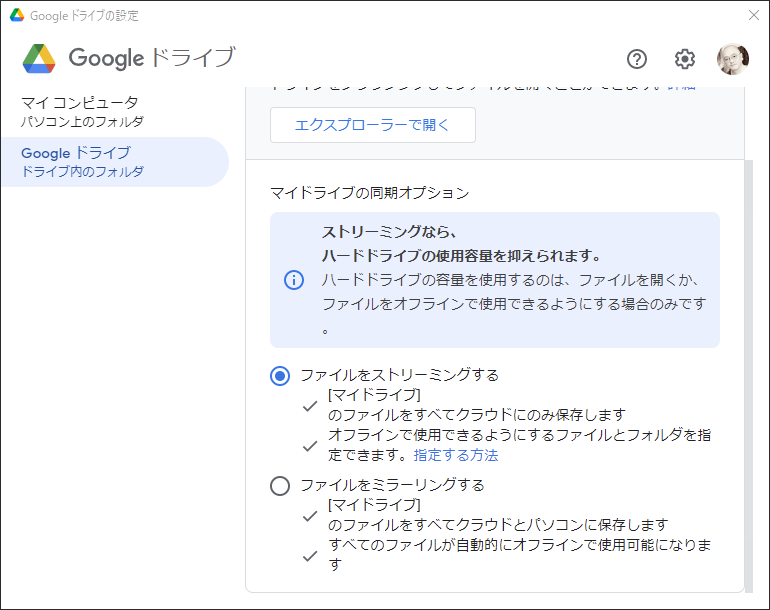The image size is (770, 610).
Task: Select Google ドライブ sidebar item
Action: (115, 162)
